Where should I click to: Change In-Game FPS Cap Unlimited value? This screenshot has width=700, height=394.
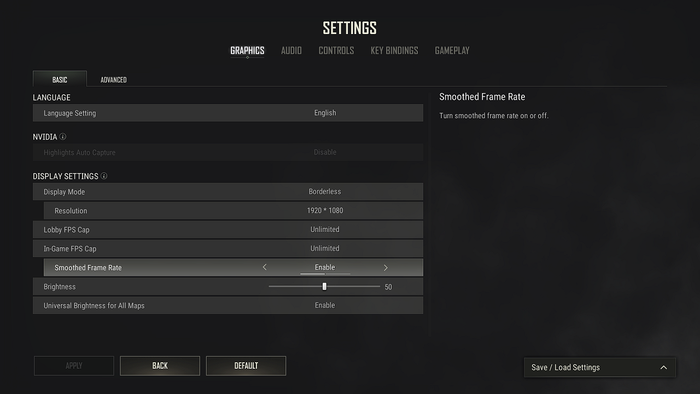pyautogui.click(x=325, y=249)
